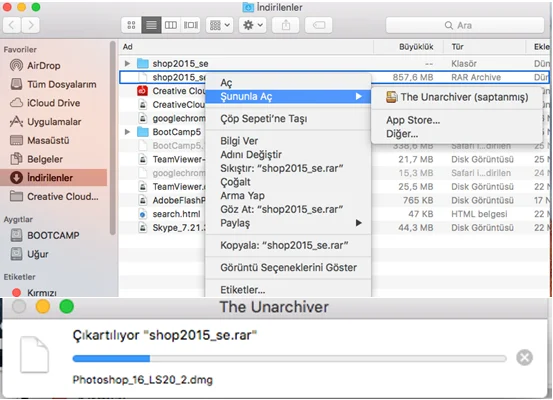Switch Finder to list view
The image size is (553, 400).
151,25
